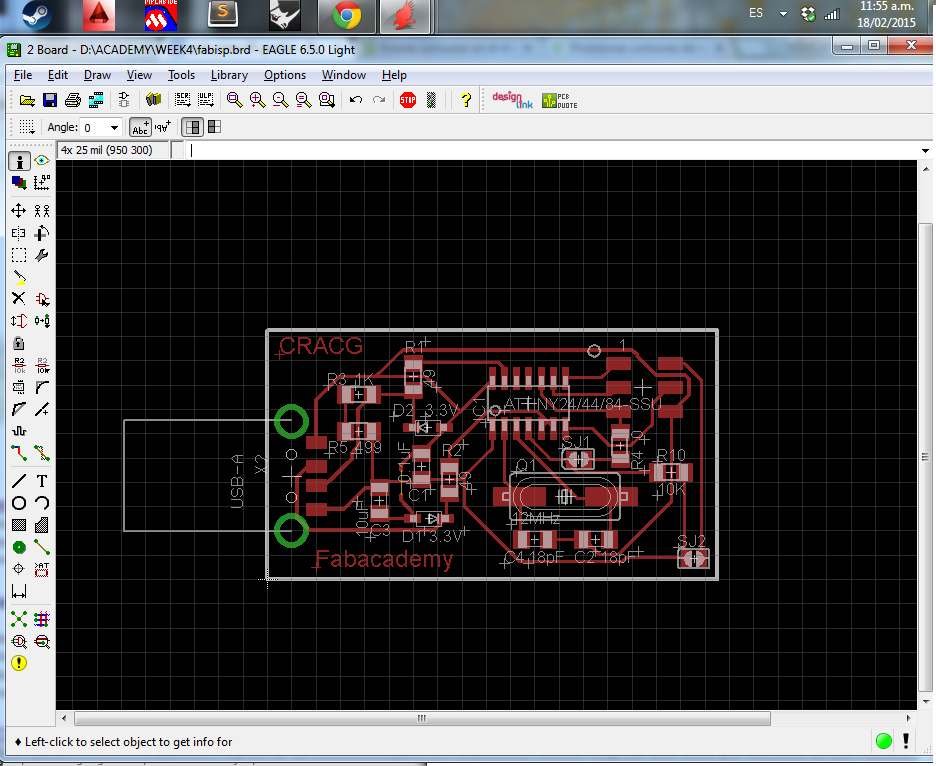Select the Route airwire tool
The height and width of the screenshot is (766, 936).
pyautogui.click(x=19, y=453)
